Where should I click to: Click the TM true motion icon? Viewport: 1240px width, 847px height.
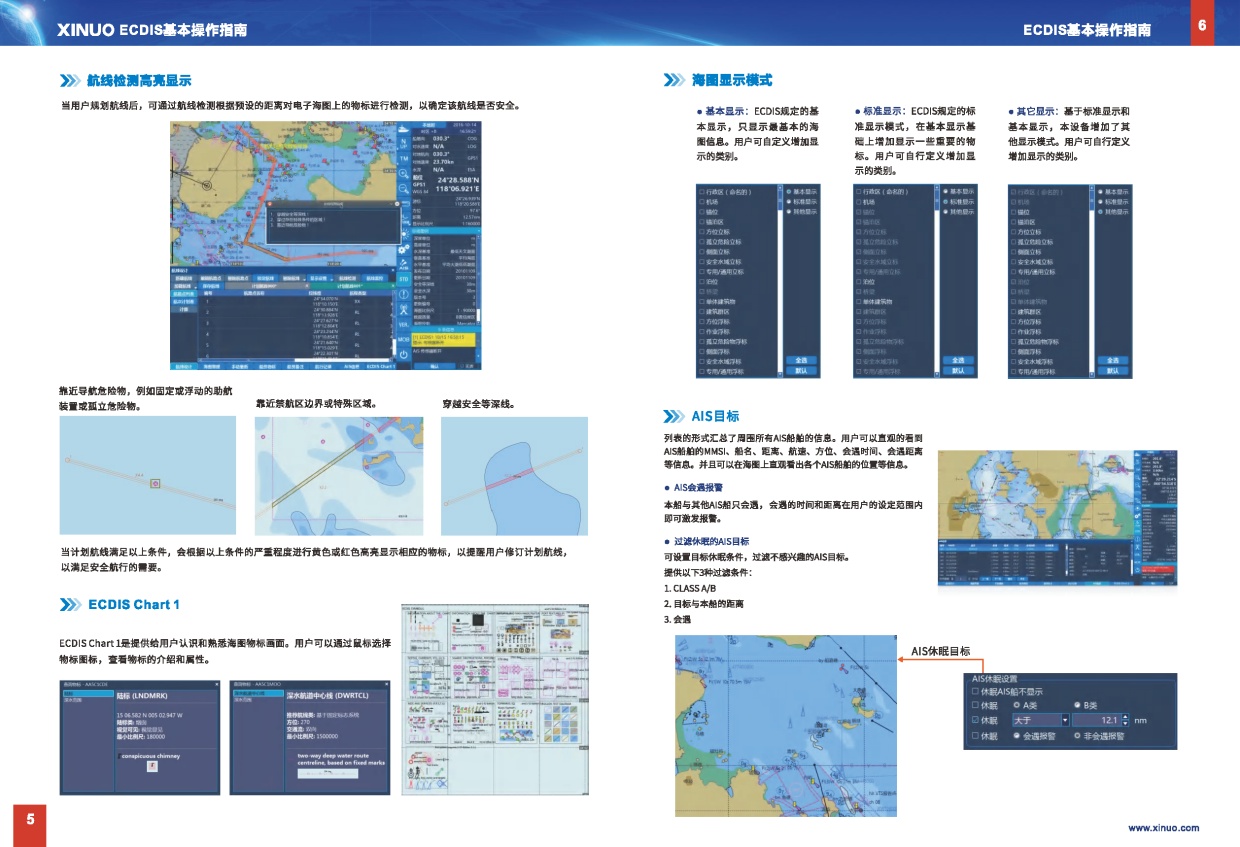(x=403, y=158)
